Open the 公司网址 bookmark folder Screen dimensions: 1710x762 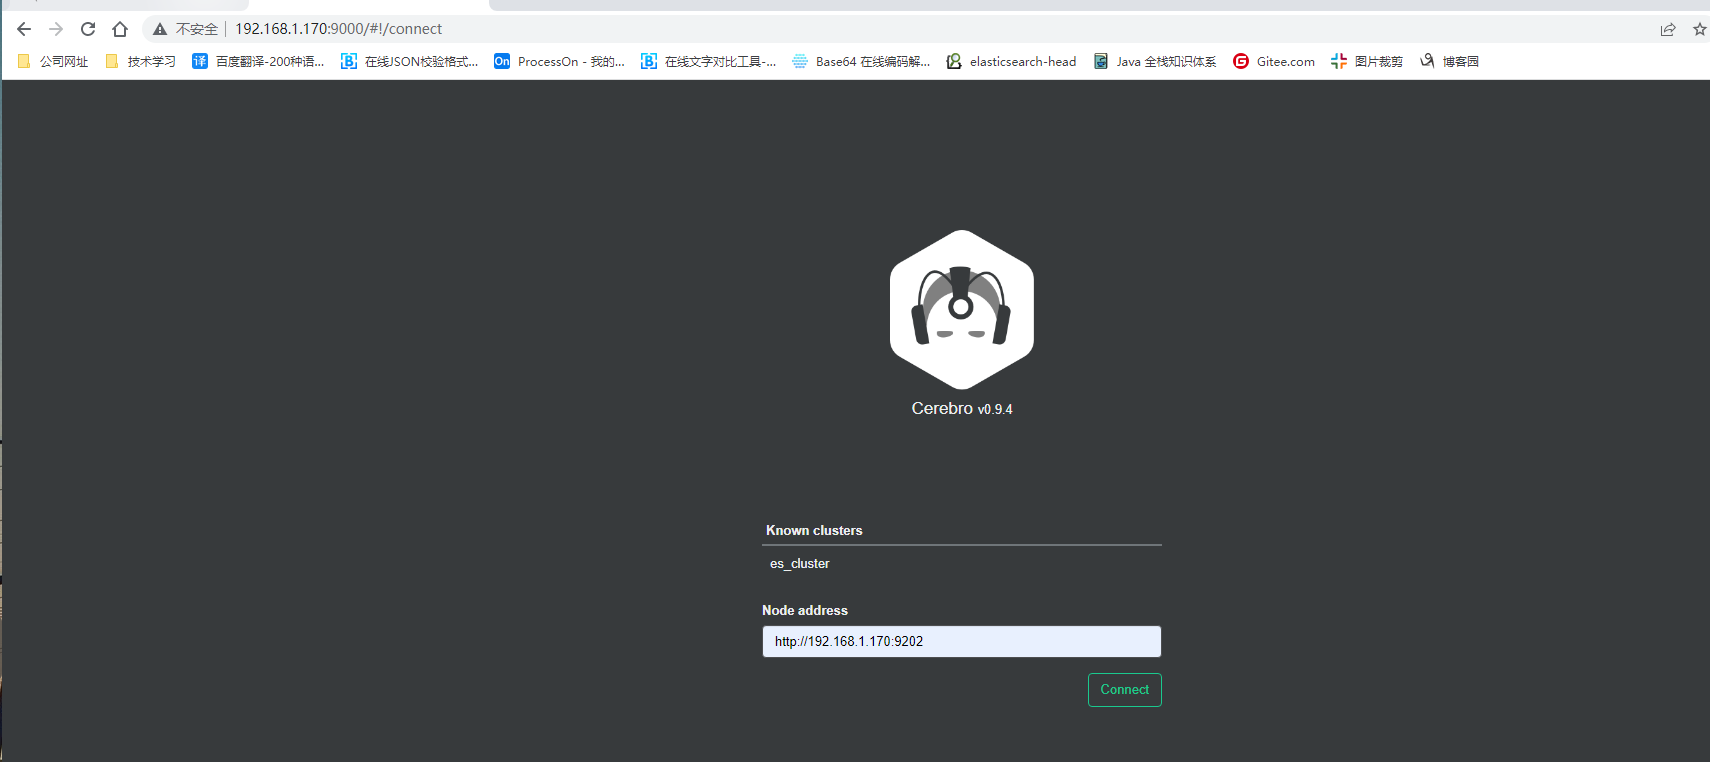pyautogui.click(x=53, y=61)
